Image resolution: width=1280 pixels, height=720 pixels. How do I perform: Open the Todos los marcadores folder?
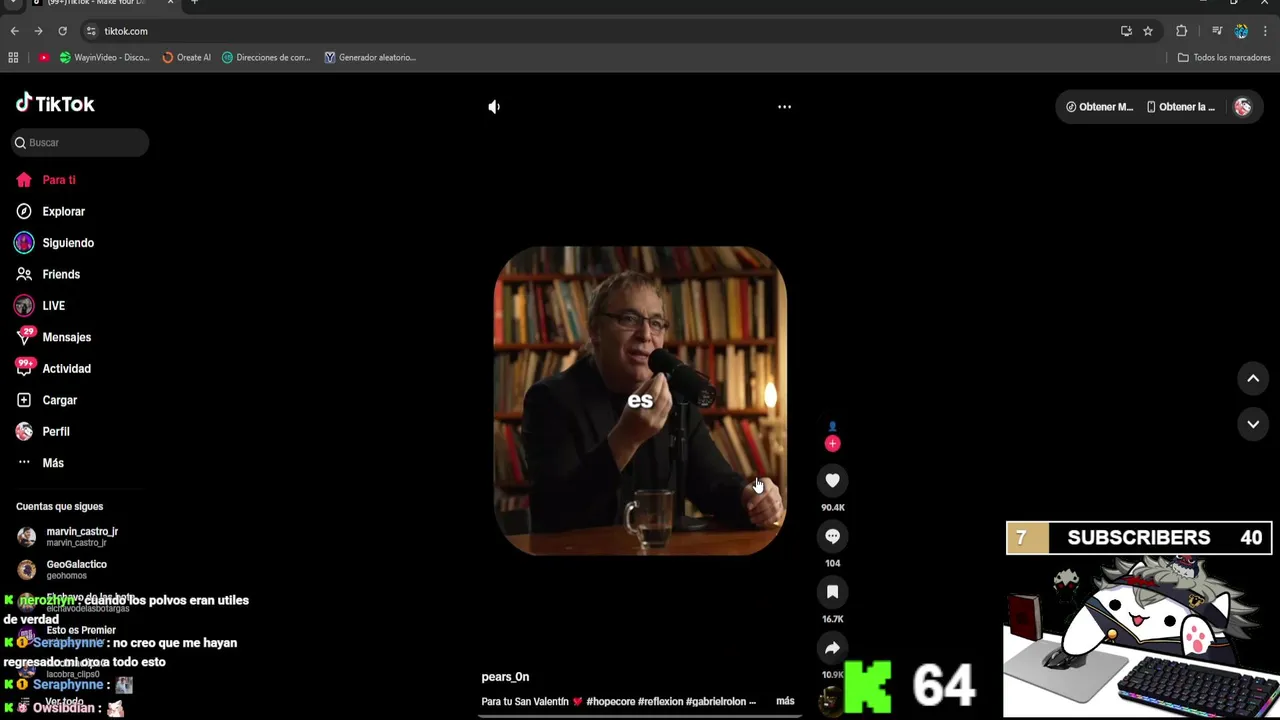[1224, 57]
